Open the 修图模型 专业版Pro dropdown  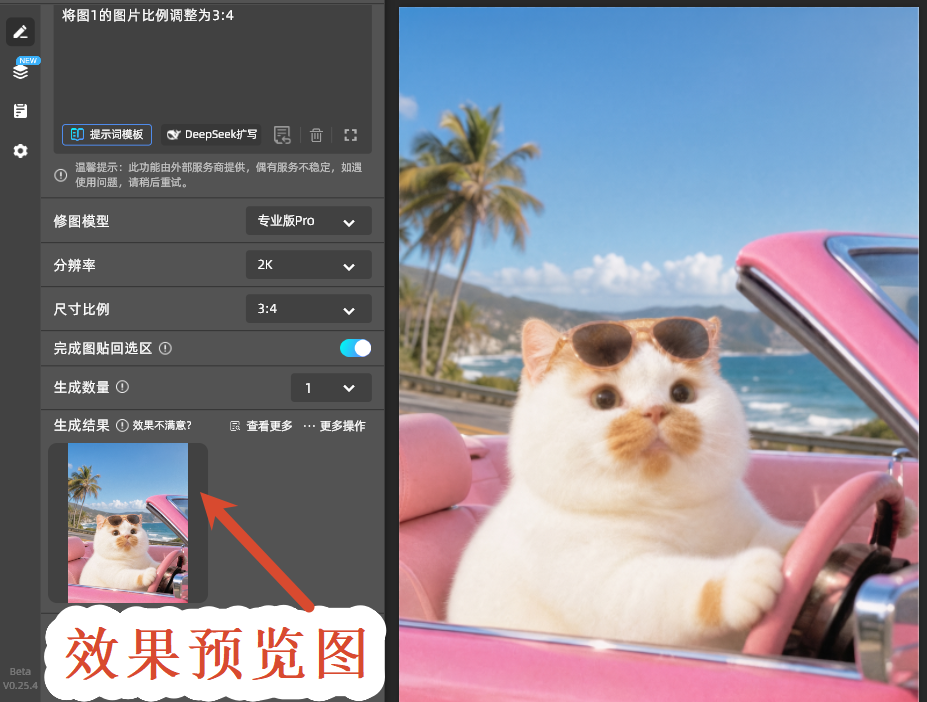309,221
